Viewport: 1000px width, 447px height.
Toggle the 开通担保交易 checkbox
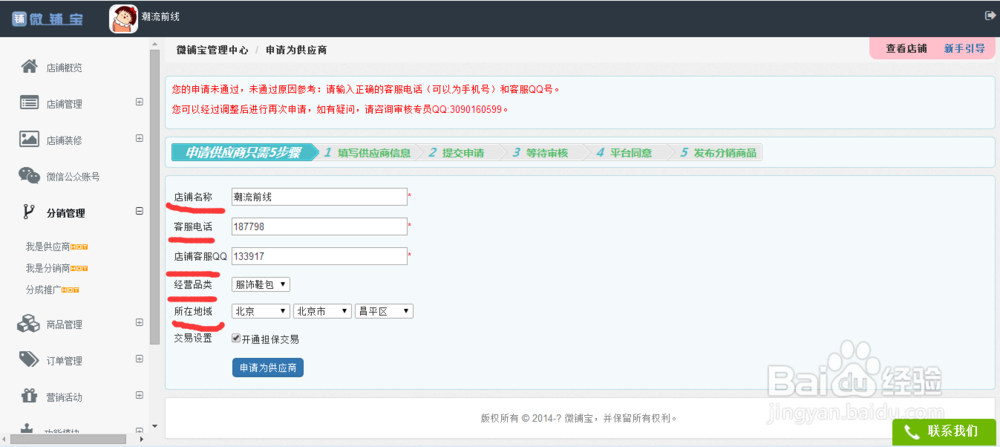point(236,339)
